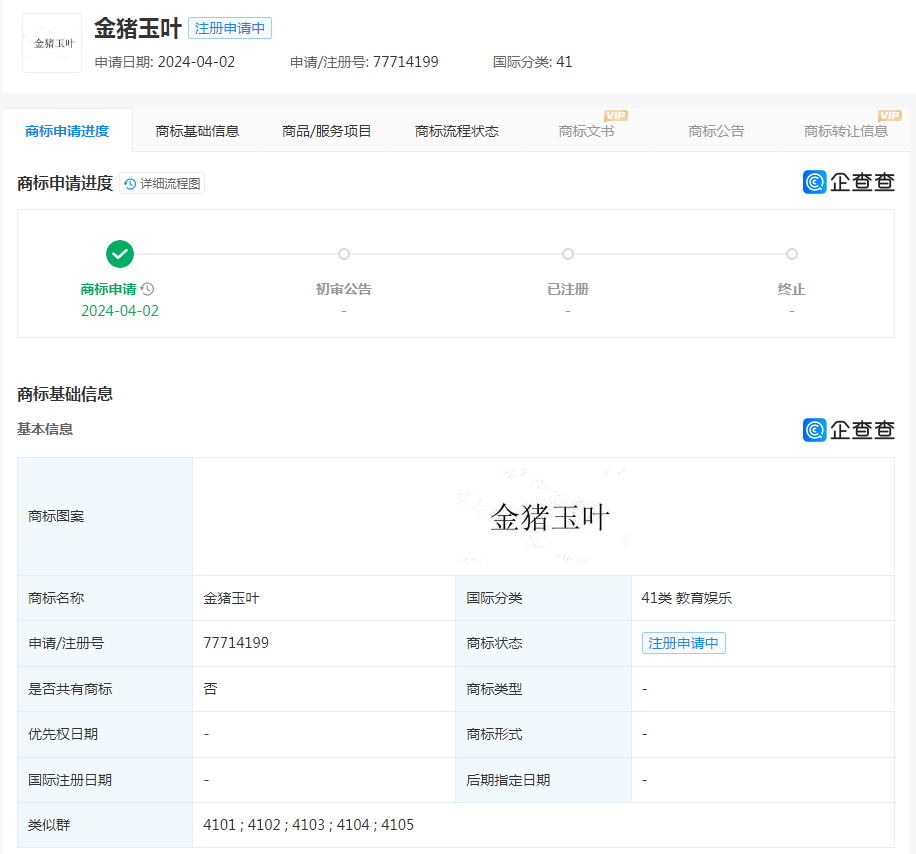The width and height of the screenshot is (916, 854).
Task: Click the 商标名称 value 金猪玉叶
Action: point(231,598)
